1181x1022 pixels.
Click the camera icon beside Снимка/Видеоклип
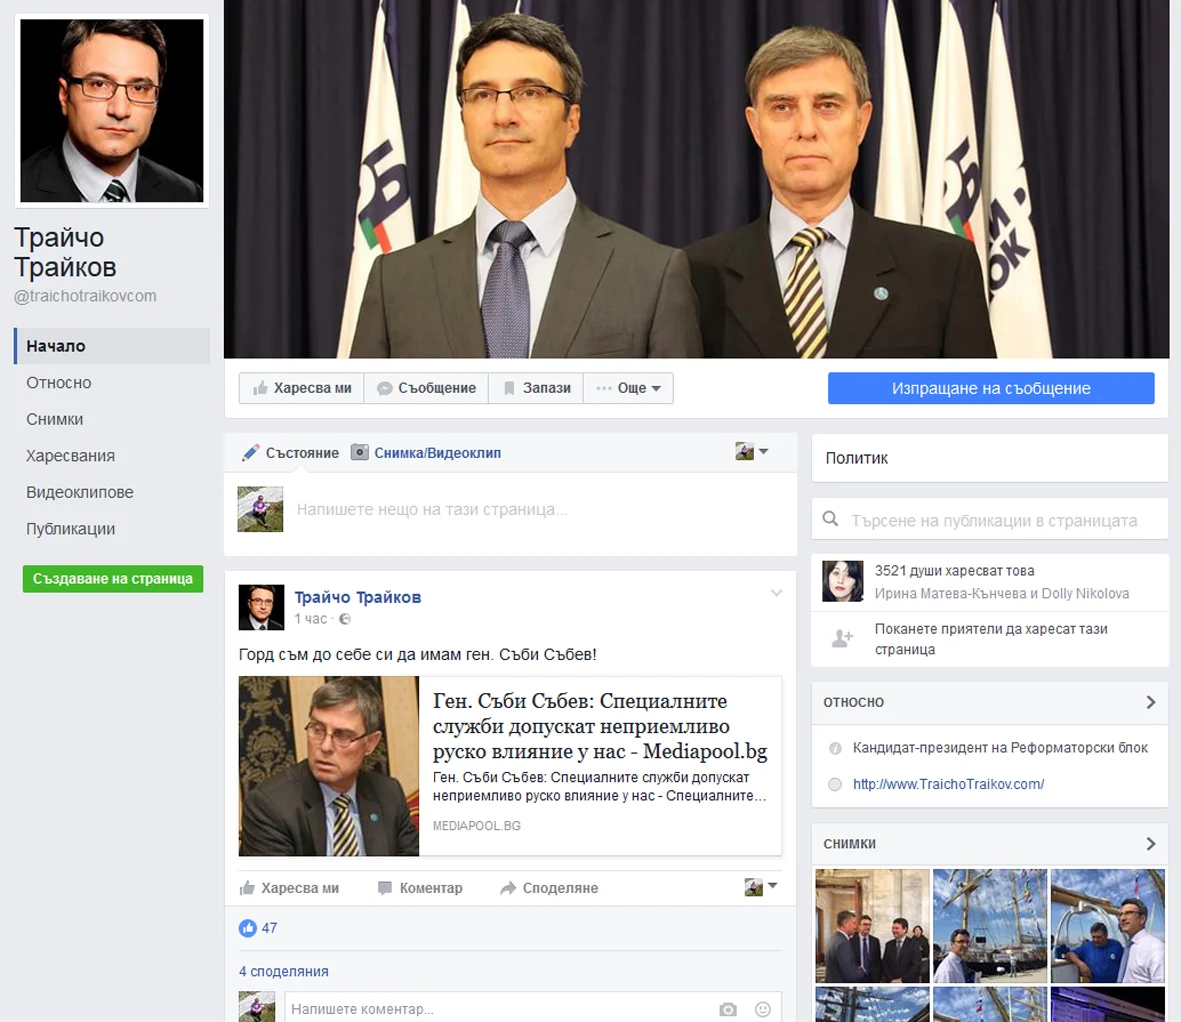[x=360, y=452]
